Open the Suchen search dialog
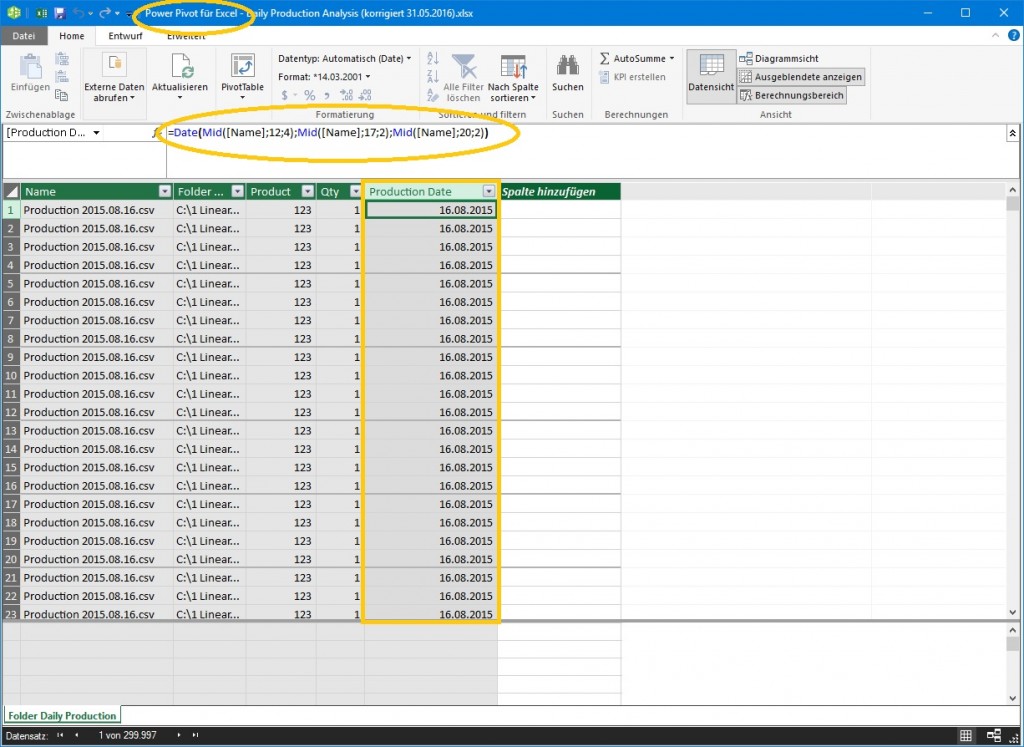Viewport: 1024px width, 747px height. point(567,75)
